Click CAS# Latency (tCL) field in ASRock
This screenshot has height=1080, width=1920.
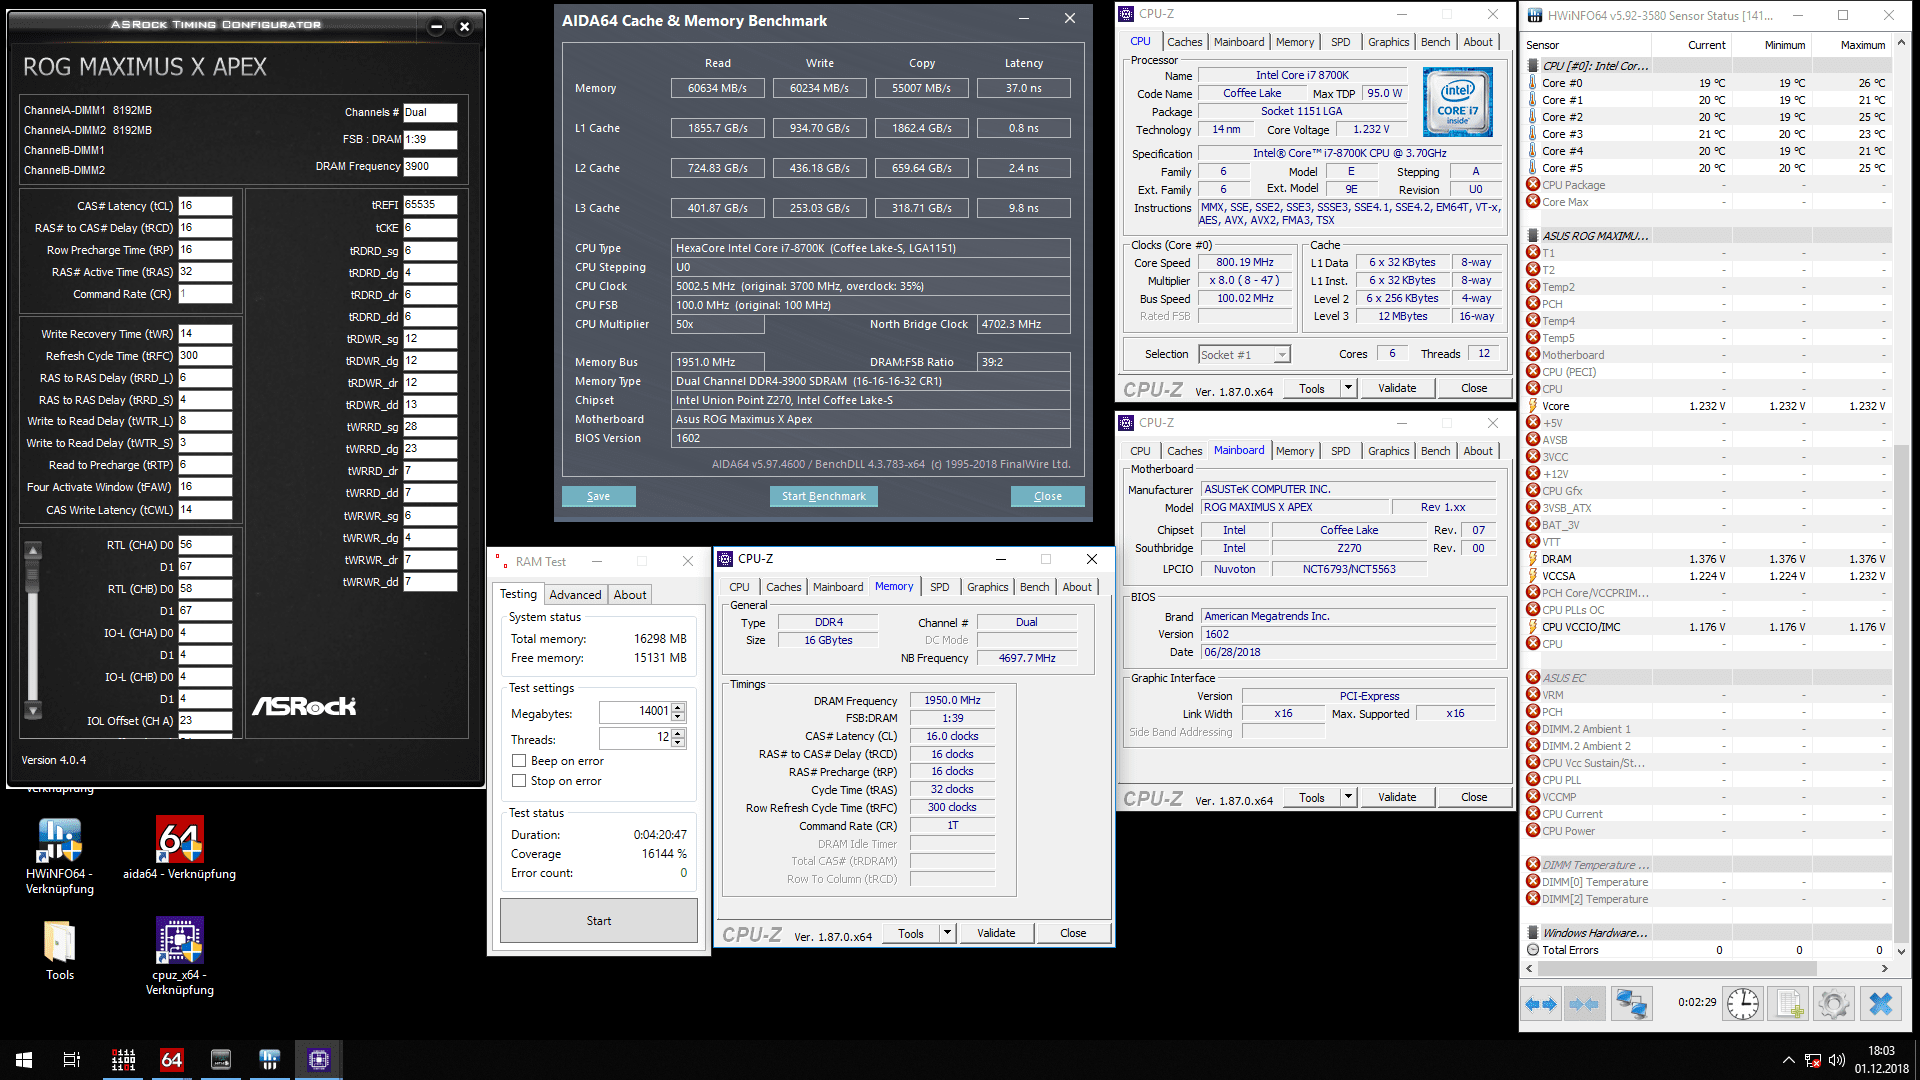(x=205, y=206)
